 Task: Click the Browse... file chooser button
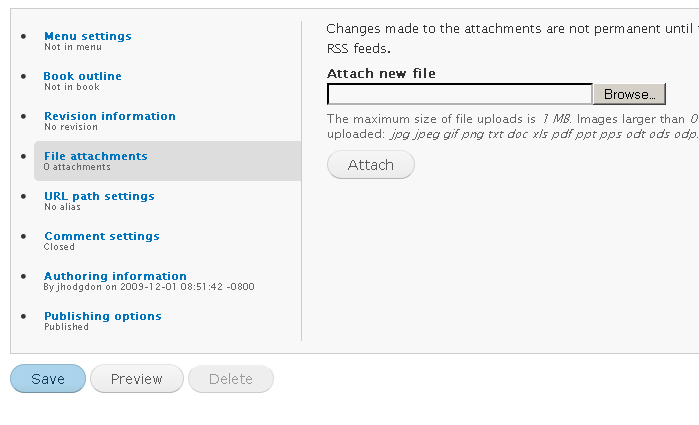click(x=629, y=94)
